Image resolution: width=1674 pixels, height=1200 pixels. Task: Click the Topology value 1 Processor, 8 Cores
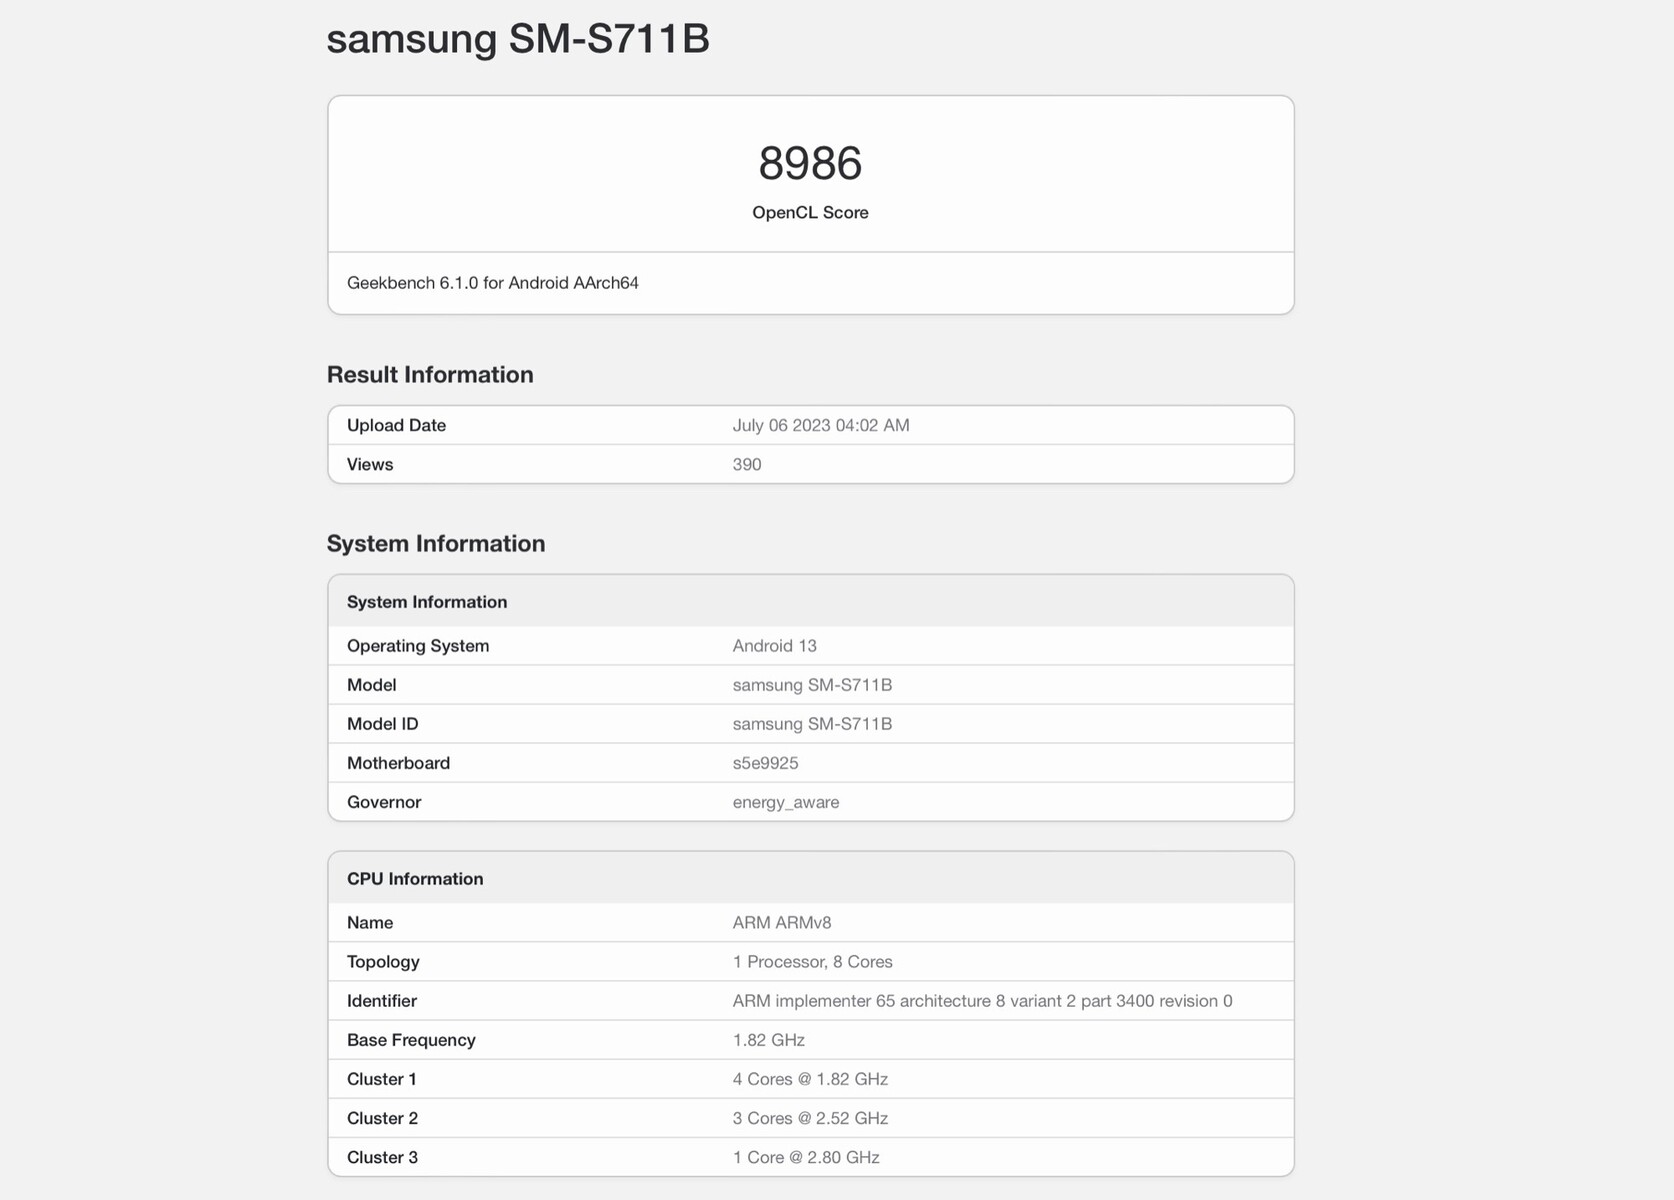(x=812, y=962)
